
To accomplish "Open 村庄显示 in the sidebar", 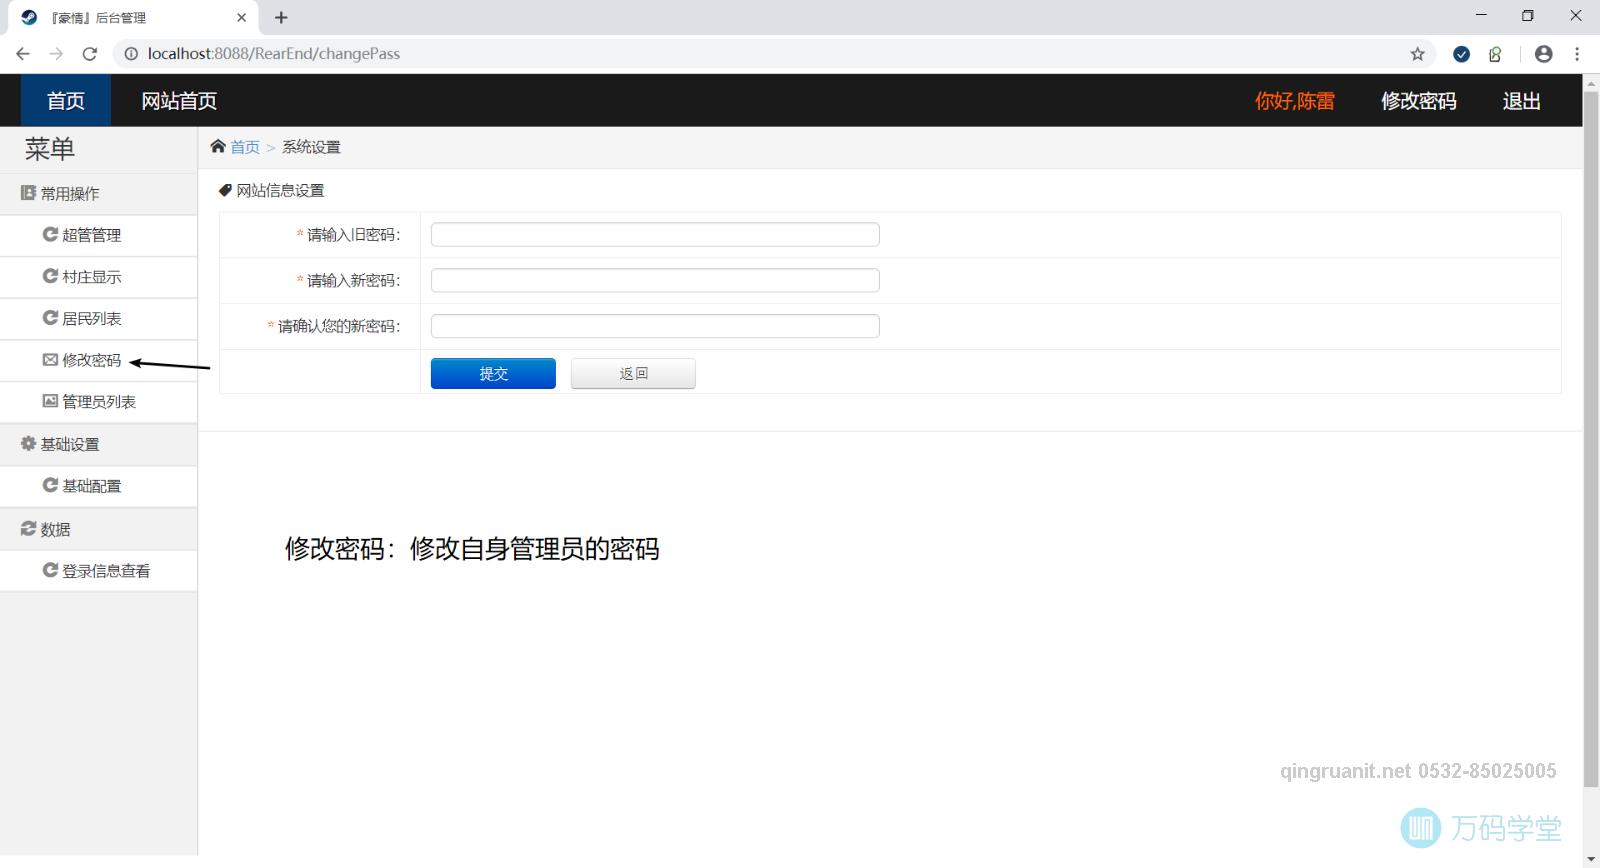I will click(98, 277).
